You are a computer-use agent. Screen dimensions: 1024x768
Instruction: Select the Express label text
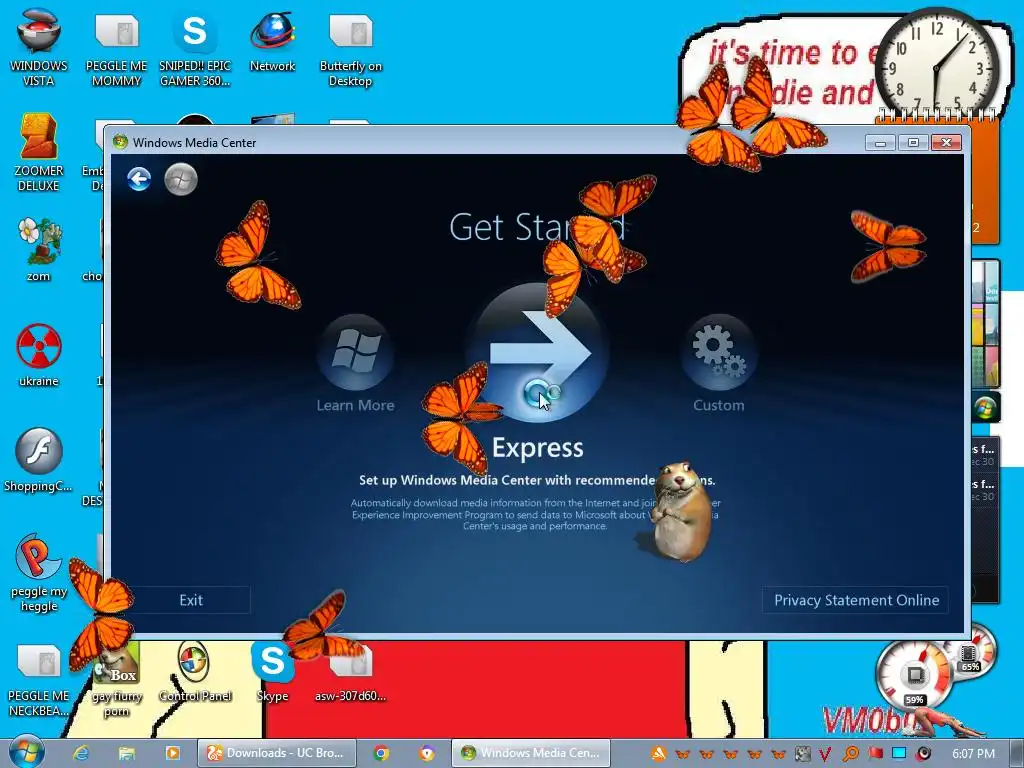pyautogui.click(x=537, y=448)
